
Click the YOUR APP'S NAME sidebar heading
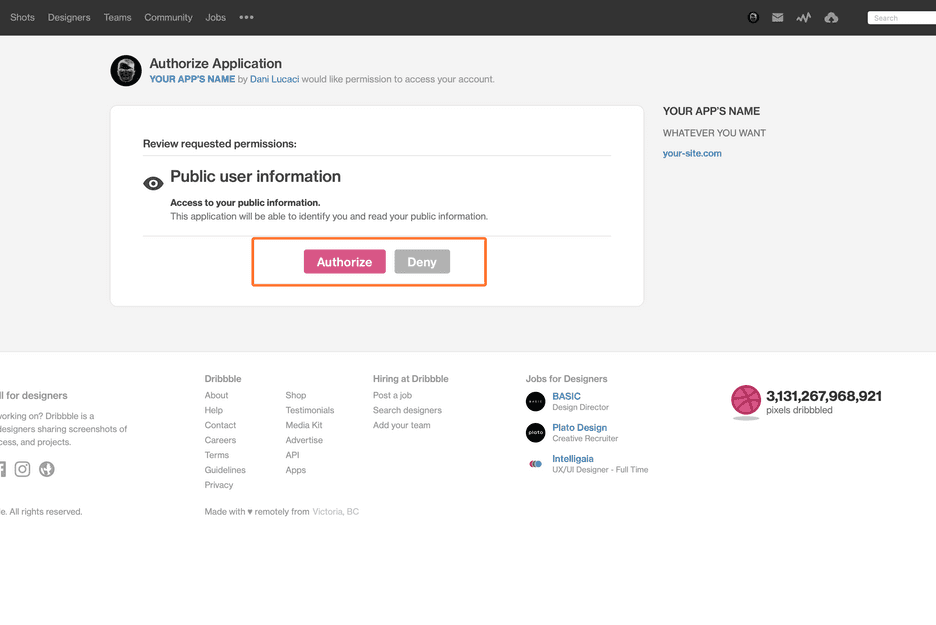point(712,111)
